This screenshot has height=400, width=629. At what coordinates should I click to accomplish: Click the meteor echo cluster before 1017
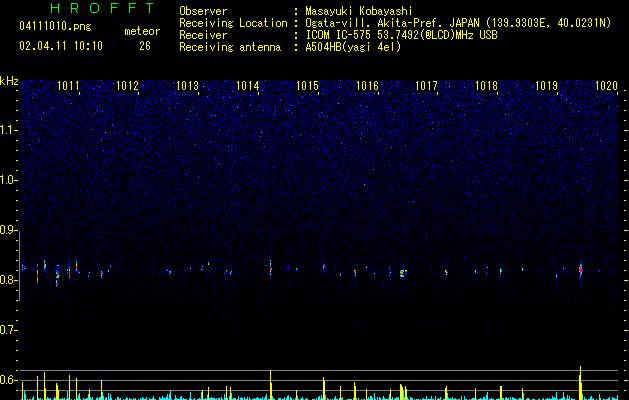pyautogui.click(x=403, y=273)
